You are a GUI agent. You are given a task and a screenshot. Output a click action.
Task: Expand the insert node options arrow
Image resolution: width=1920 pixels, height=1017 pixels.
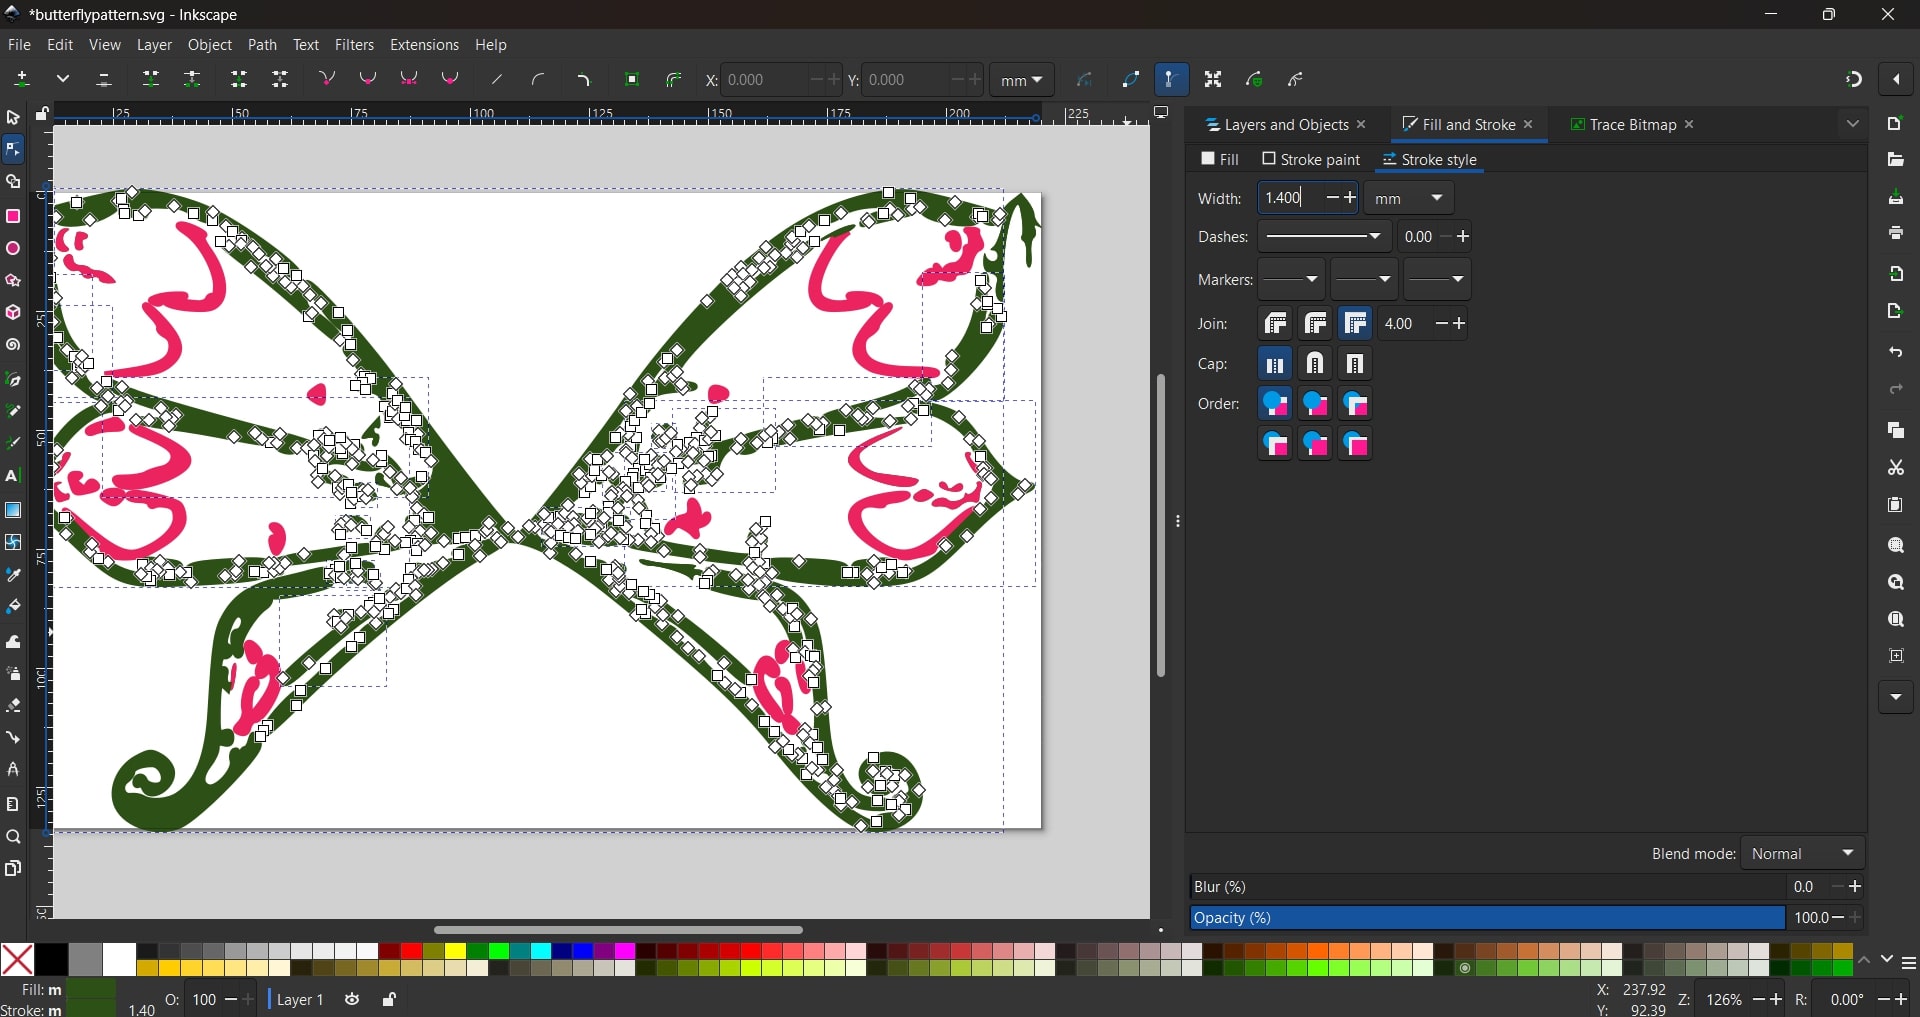pyautogui.click(x=63, y=80)
